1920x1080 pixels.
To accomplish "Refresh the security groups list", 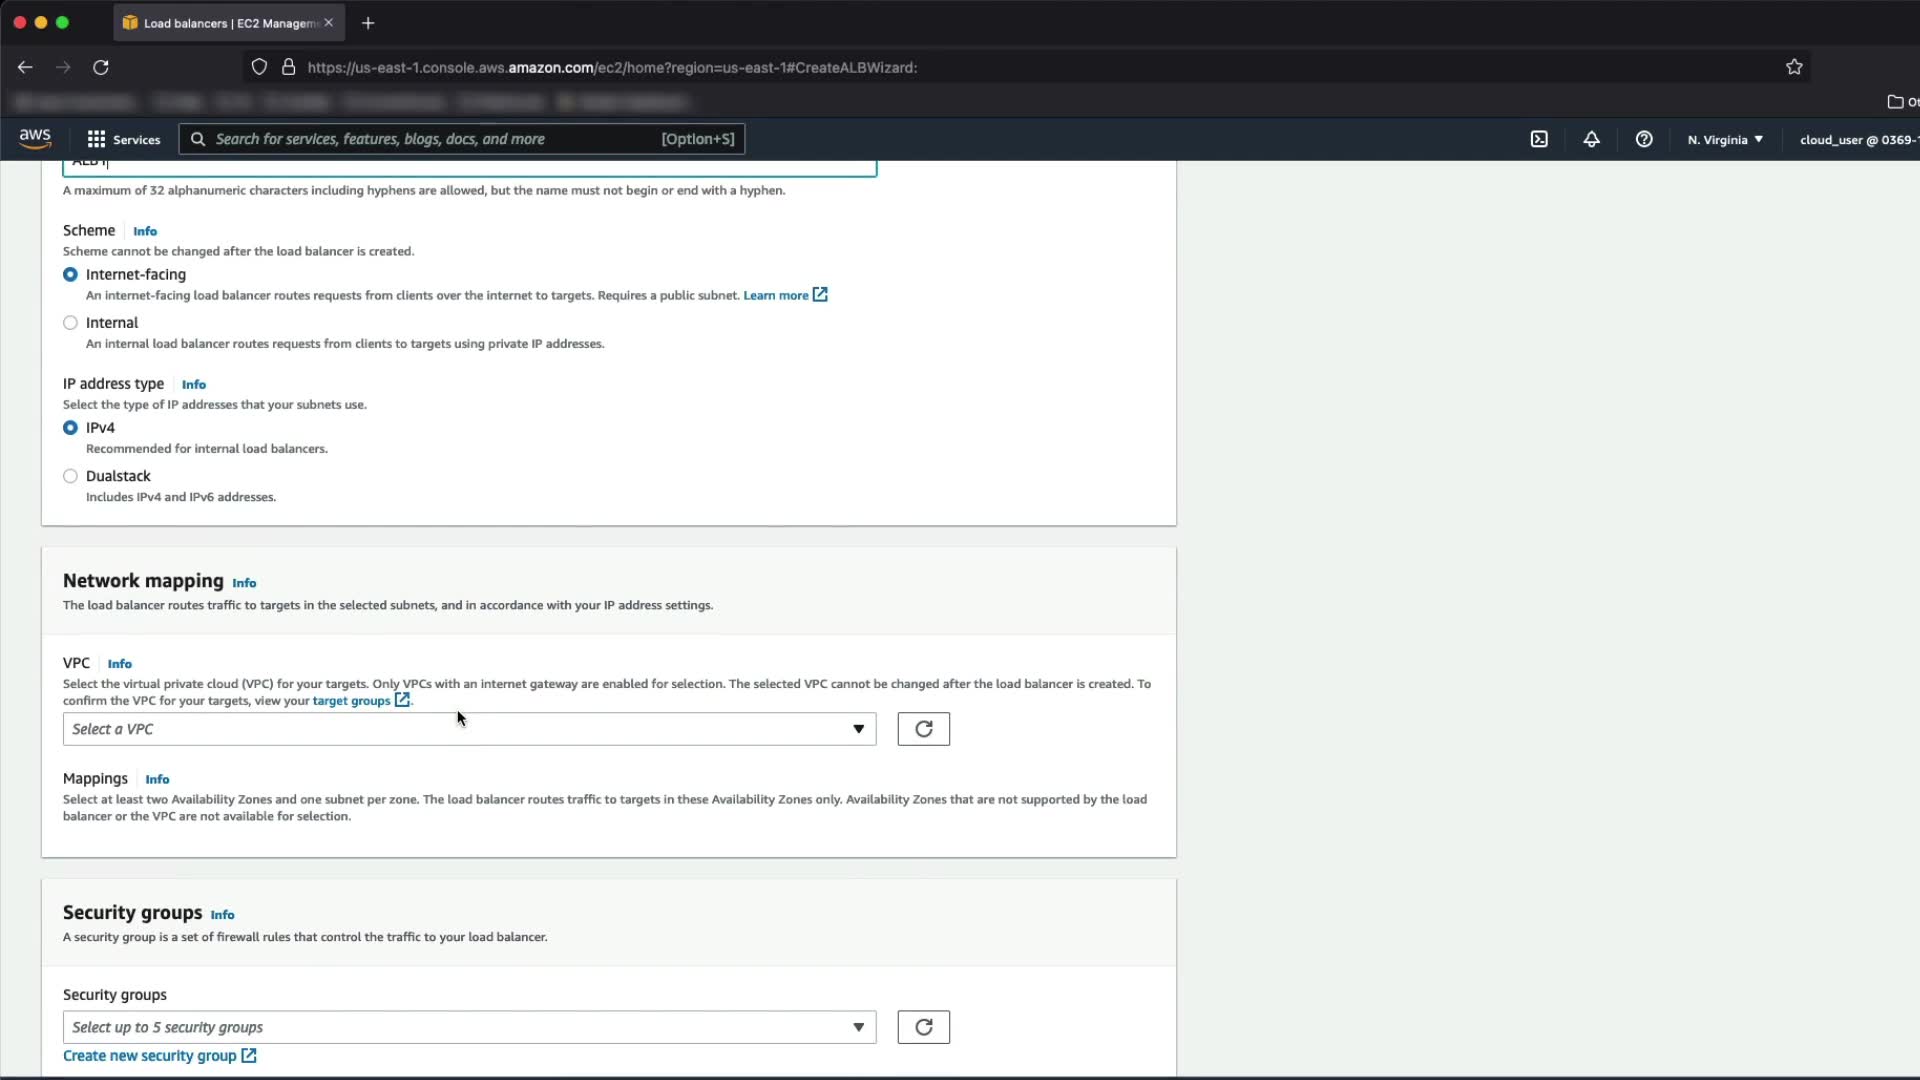I will point(923,1027).
